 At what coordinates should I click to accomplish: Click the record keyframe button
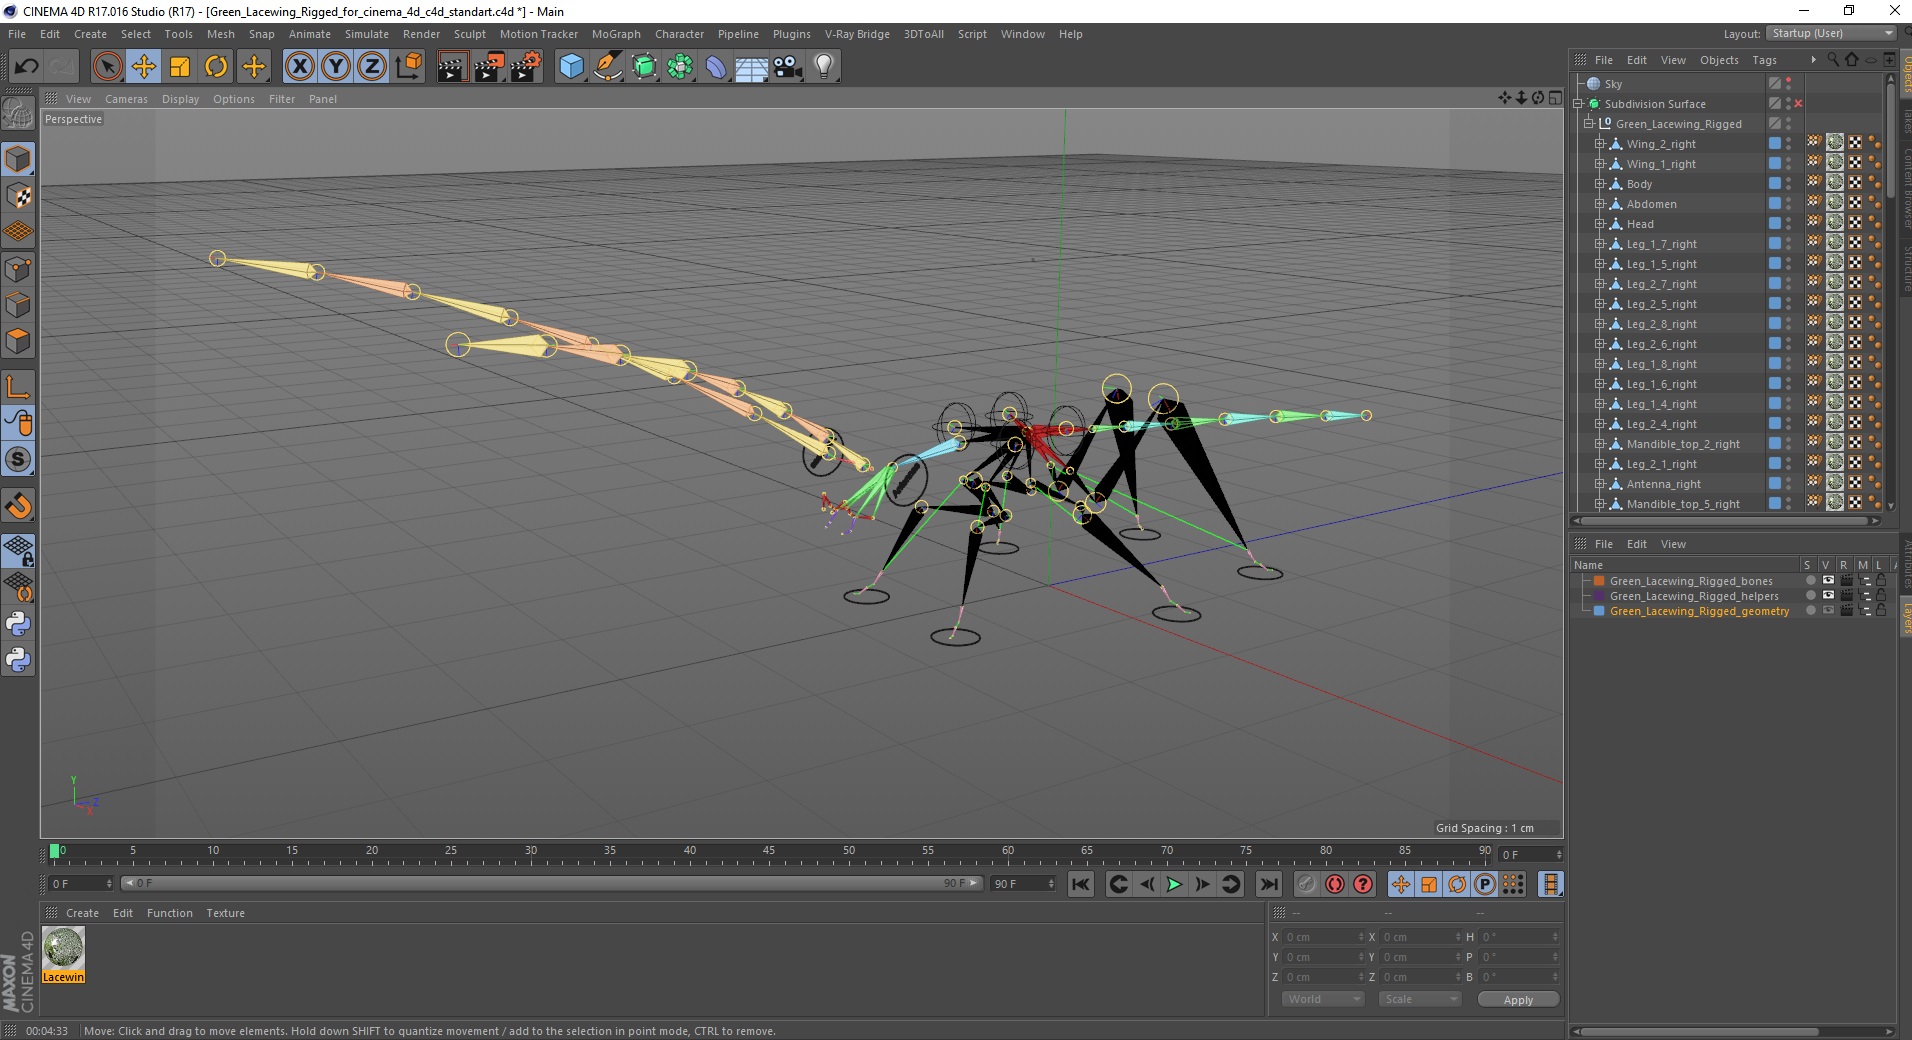click(1307, 884)
